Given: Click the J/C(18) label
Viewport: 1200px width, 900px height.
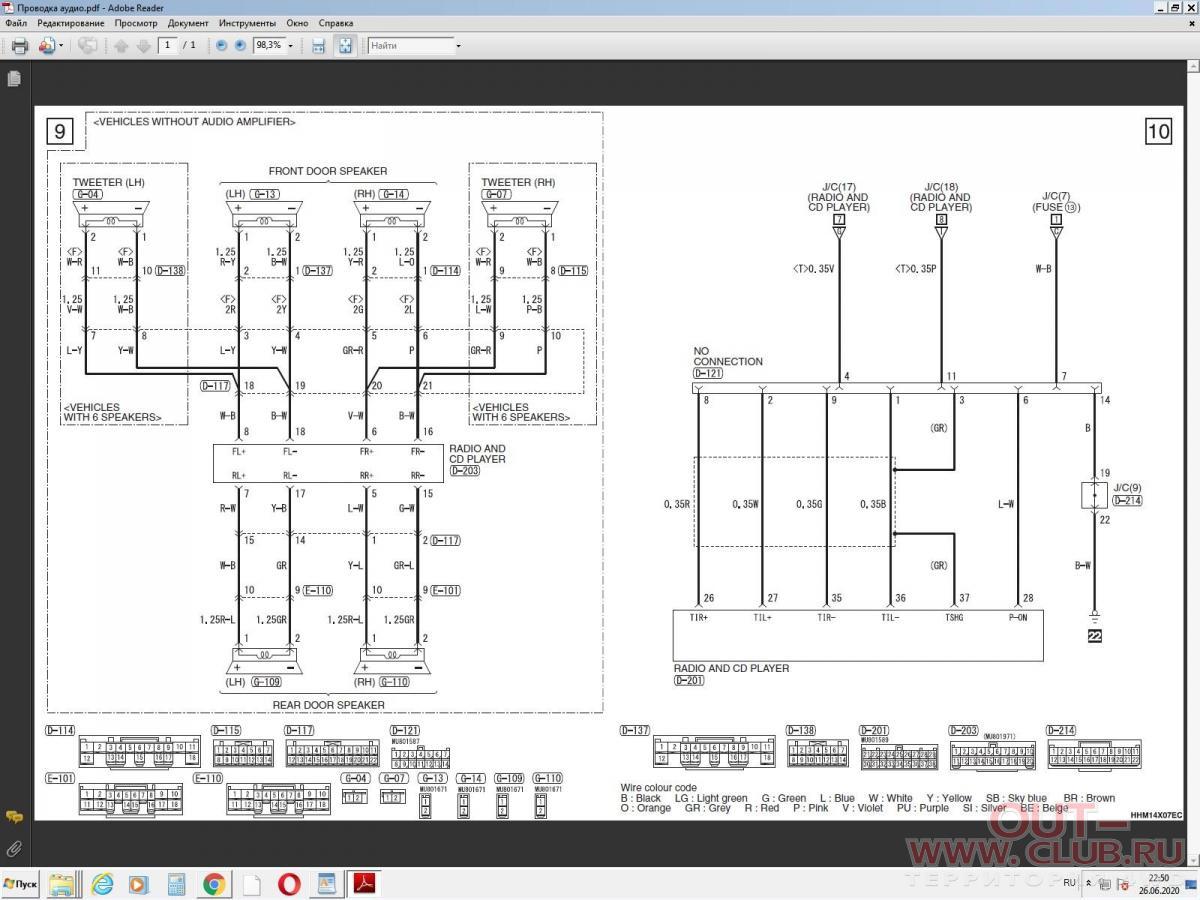Looking at the screenshot, I should click(941, 187).
